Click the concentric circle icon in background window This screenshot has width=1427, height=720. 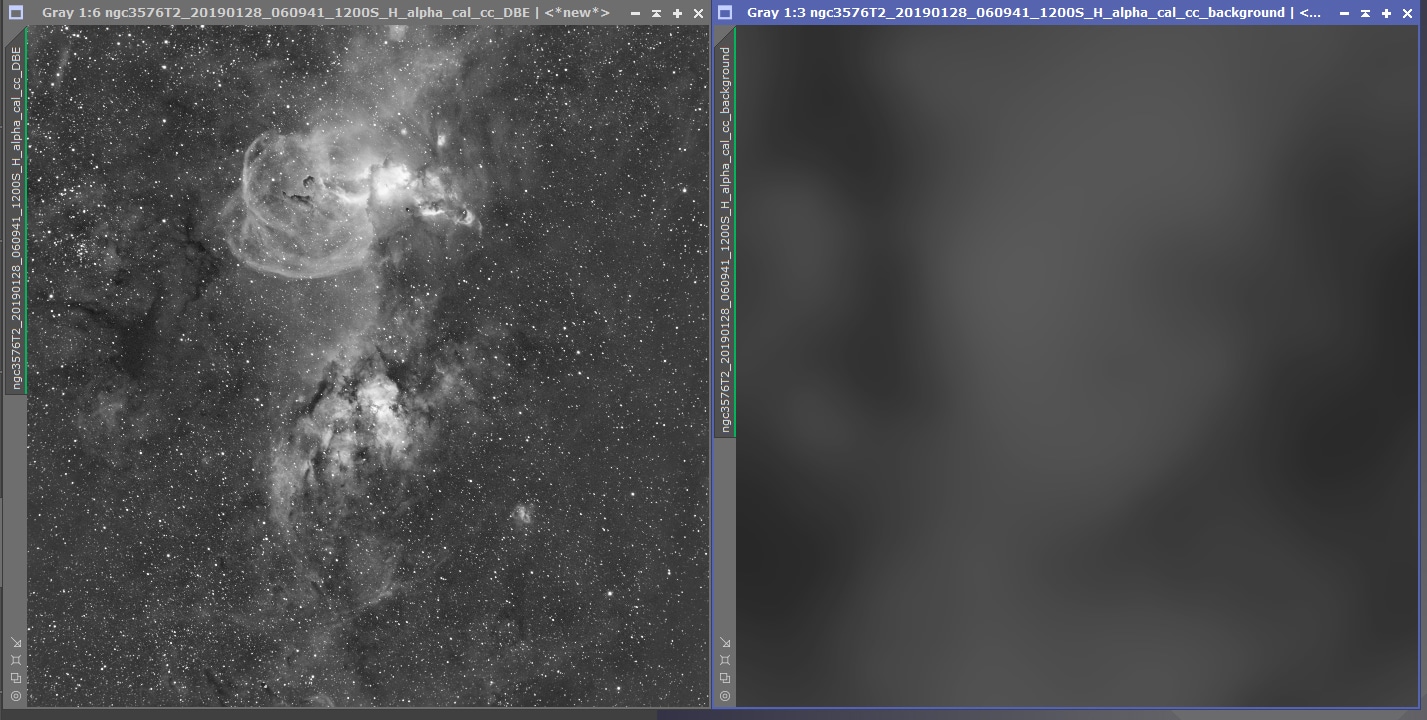point(725,696)
